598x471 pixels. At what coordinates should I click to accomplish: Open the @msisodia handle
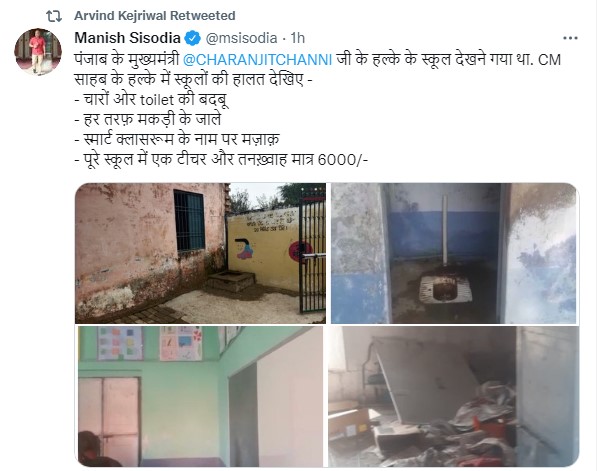pos(241,38)
